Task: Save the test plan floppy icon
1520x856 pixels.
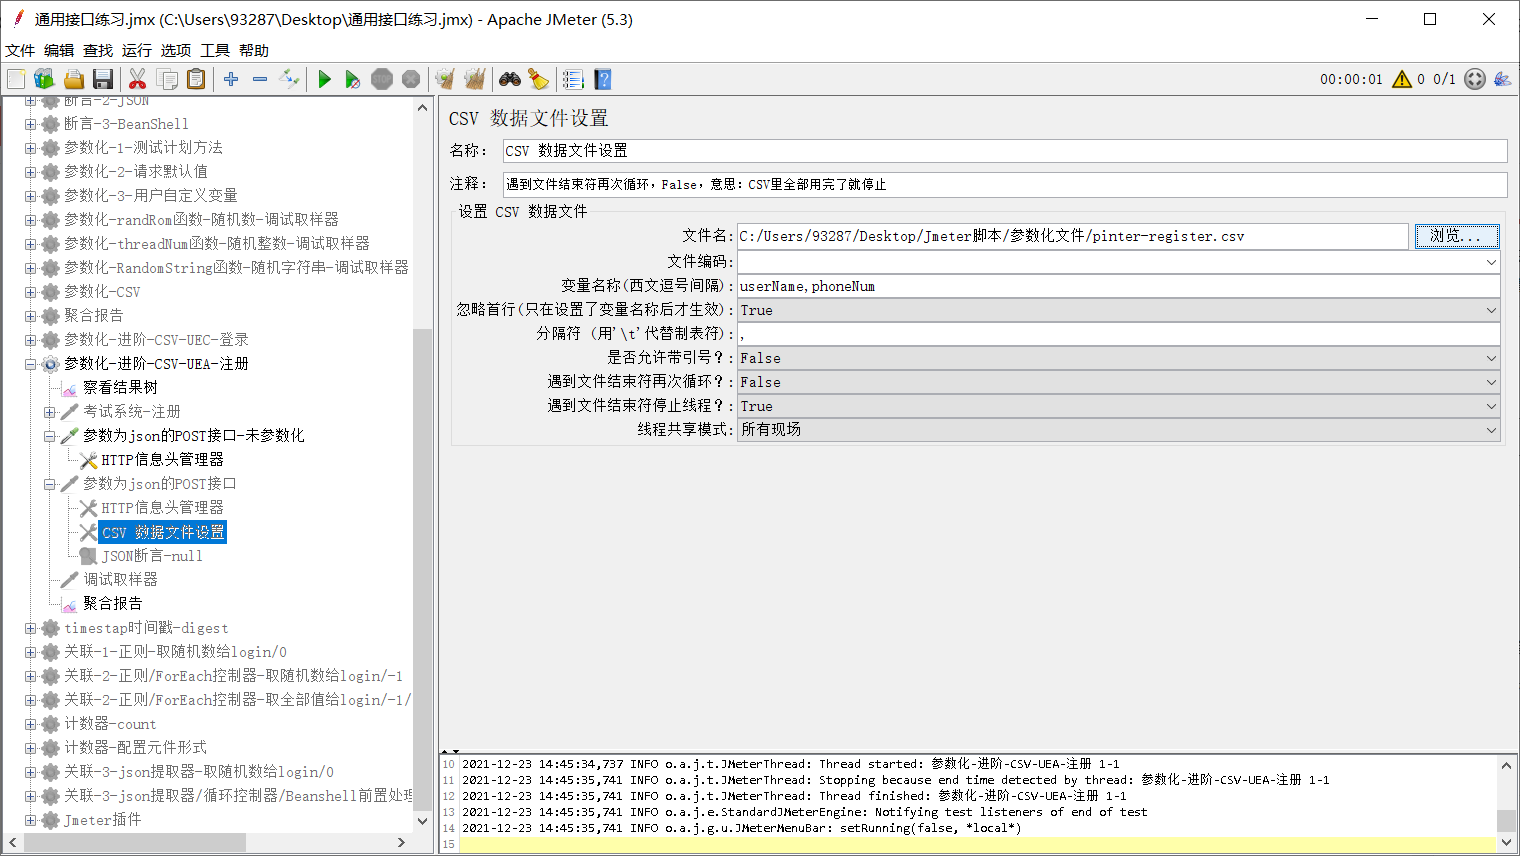Action: [x=102, y=79]
